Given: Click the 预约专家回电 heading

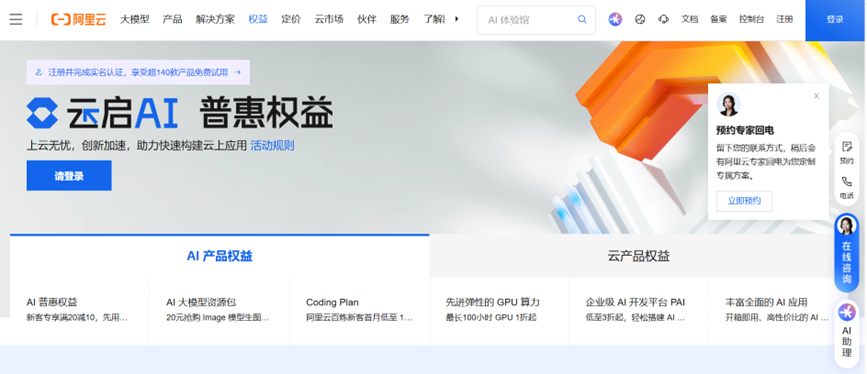Looking at the screenshot, I should point(745,131).
